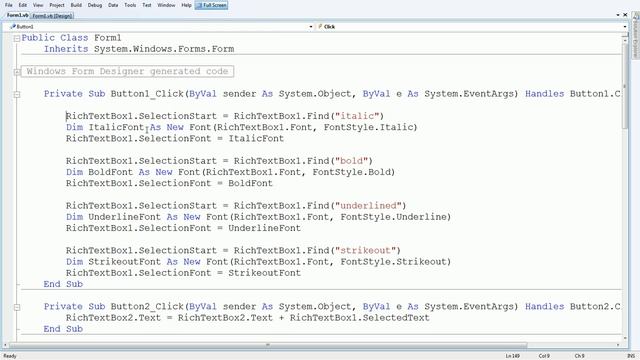The image size is (640, 360).
Task: Open the Button1 class name dropdown
Action: [311, 27]
